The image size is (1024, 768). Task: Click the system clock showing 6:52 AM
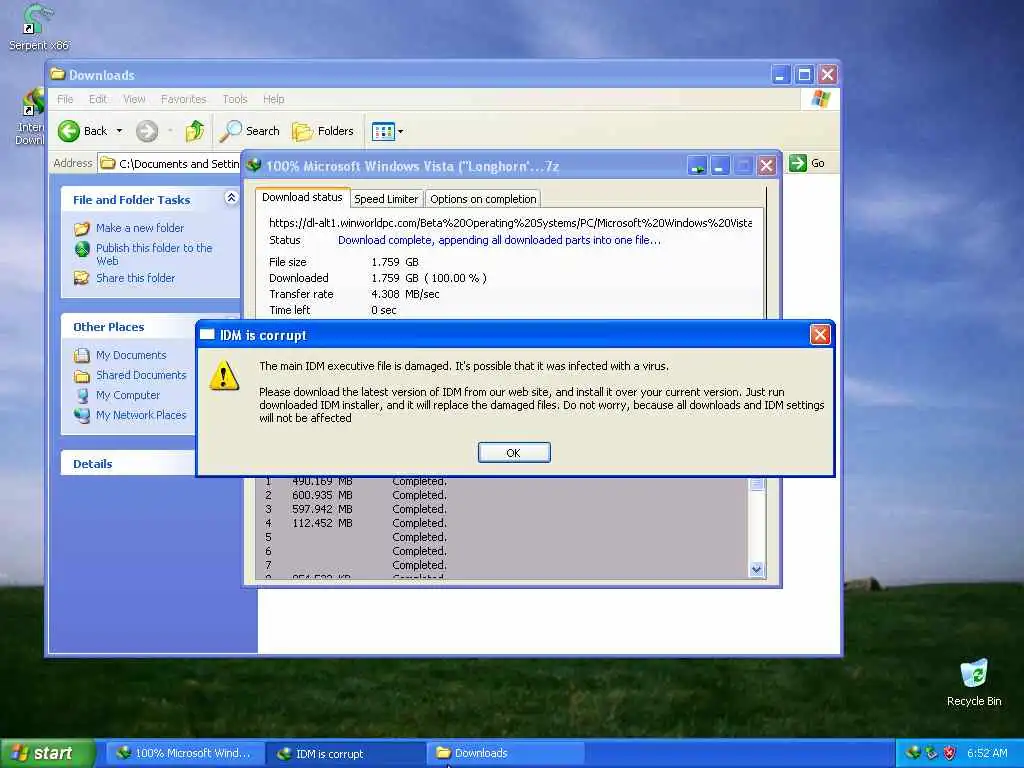pos(987,753)
